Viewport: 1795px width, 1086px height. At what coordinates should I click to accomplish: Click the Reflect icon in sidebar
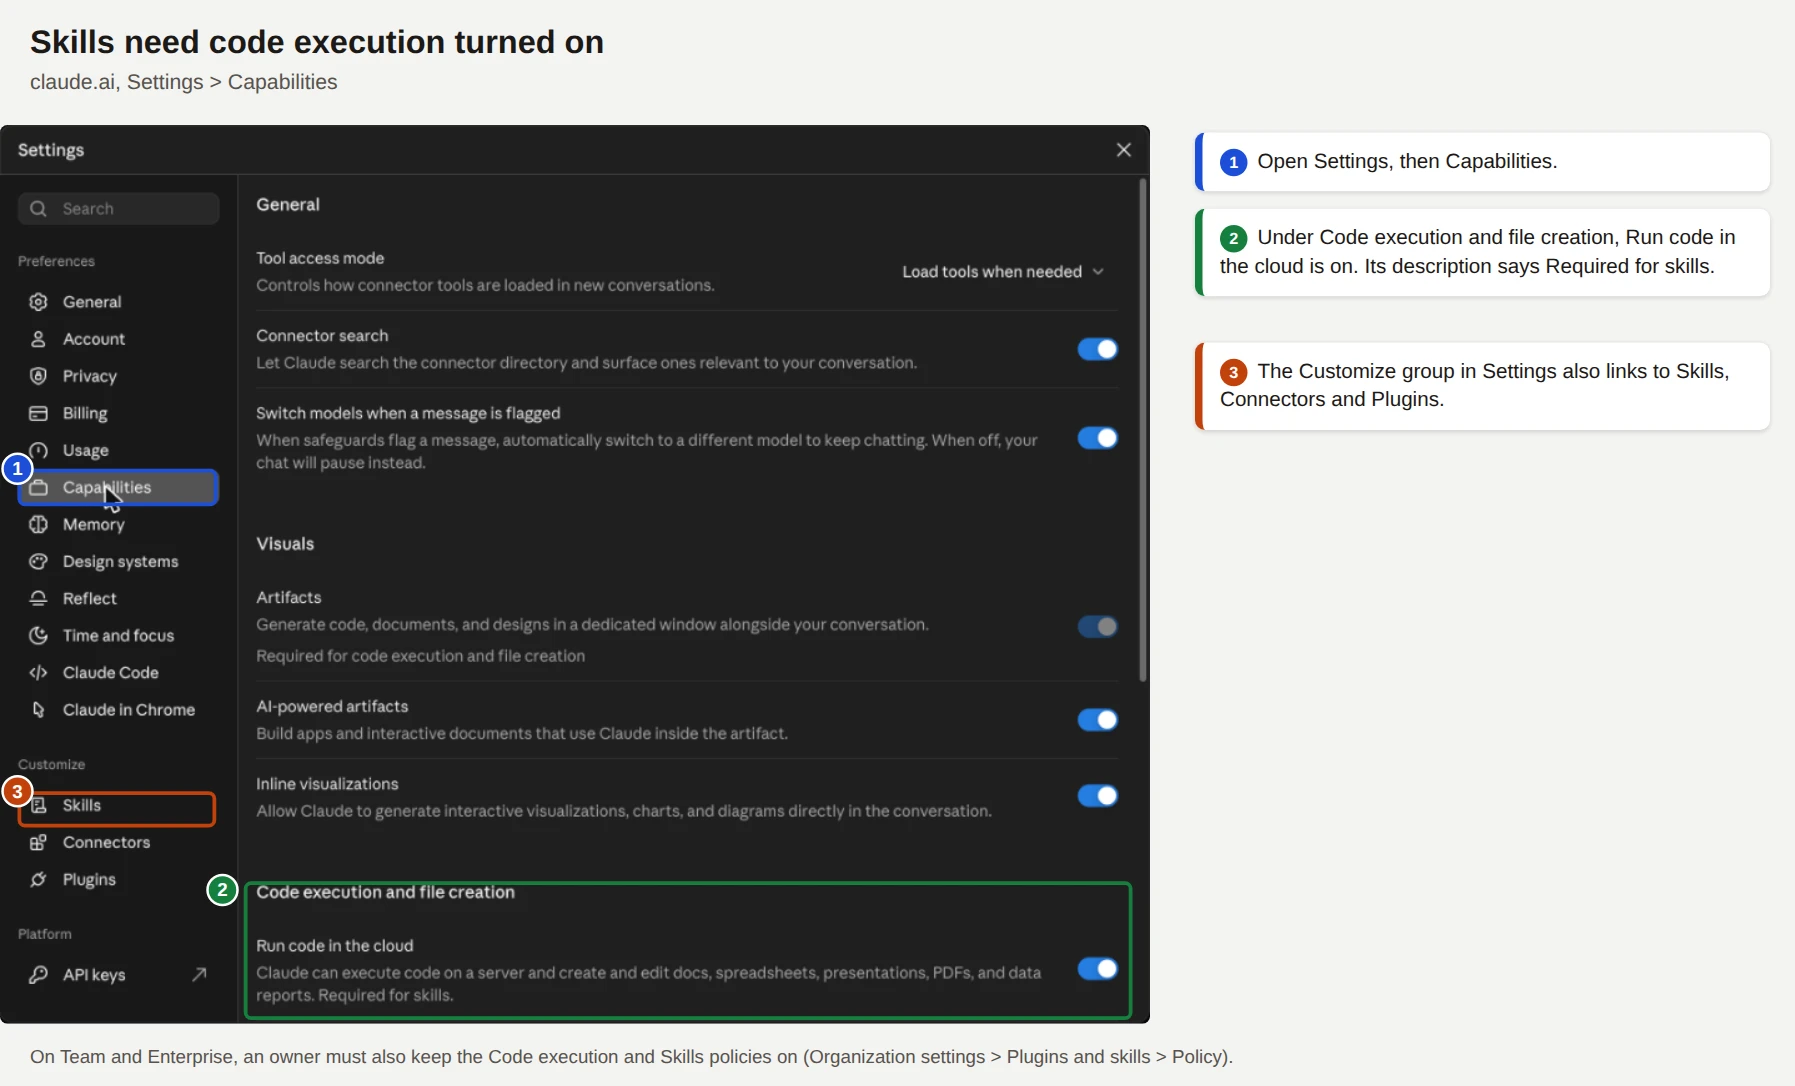click(39, 598)
